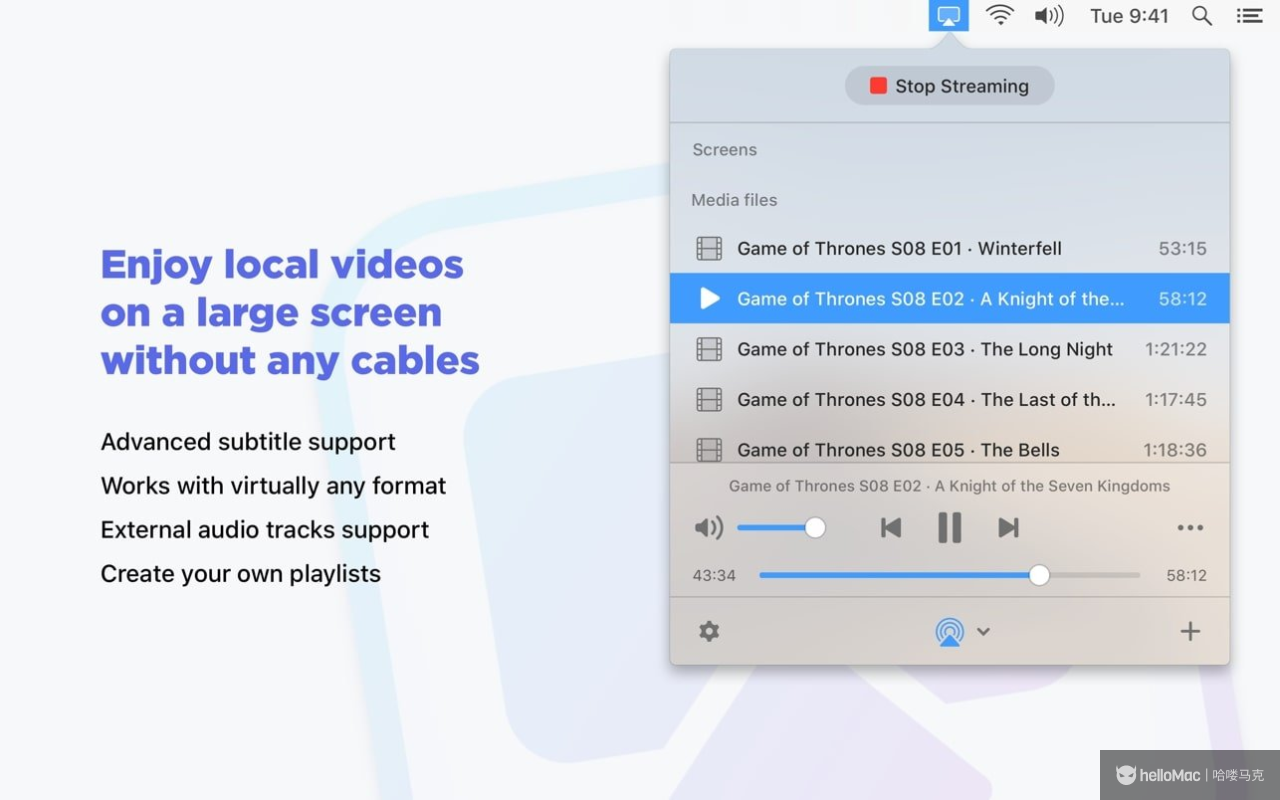Click total time 58:12 beside the progress bar
Screen dimensions: 1280x800
pos(1186,576)
